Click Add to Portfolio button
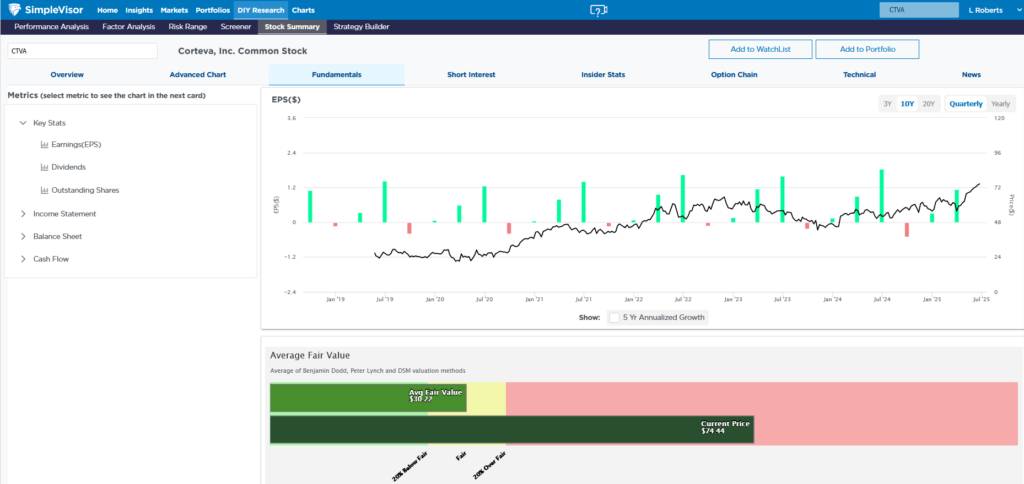The width and height of the screenshot is (1024, 484). (867, 50)
